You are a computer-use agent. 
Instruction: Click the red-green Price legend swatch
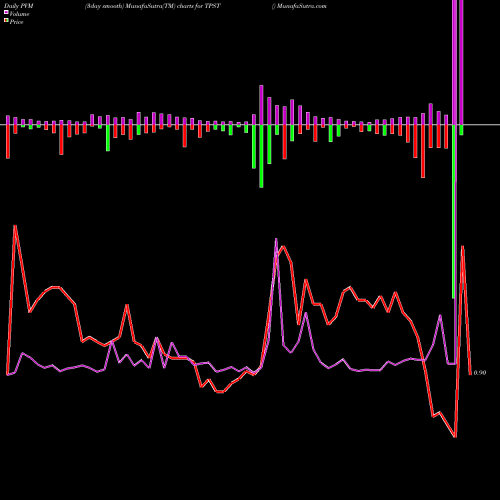[6, 20]
